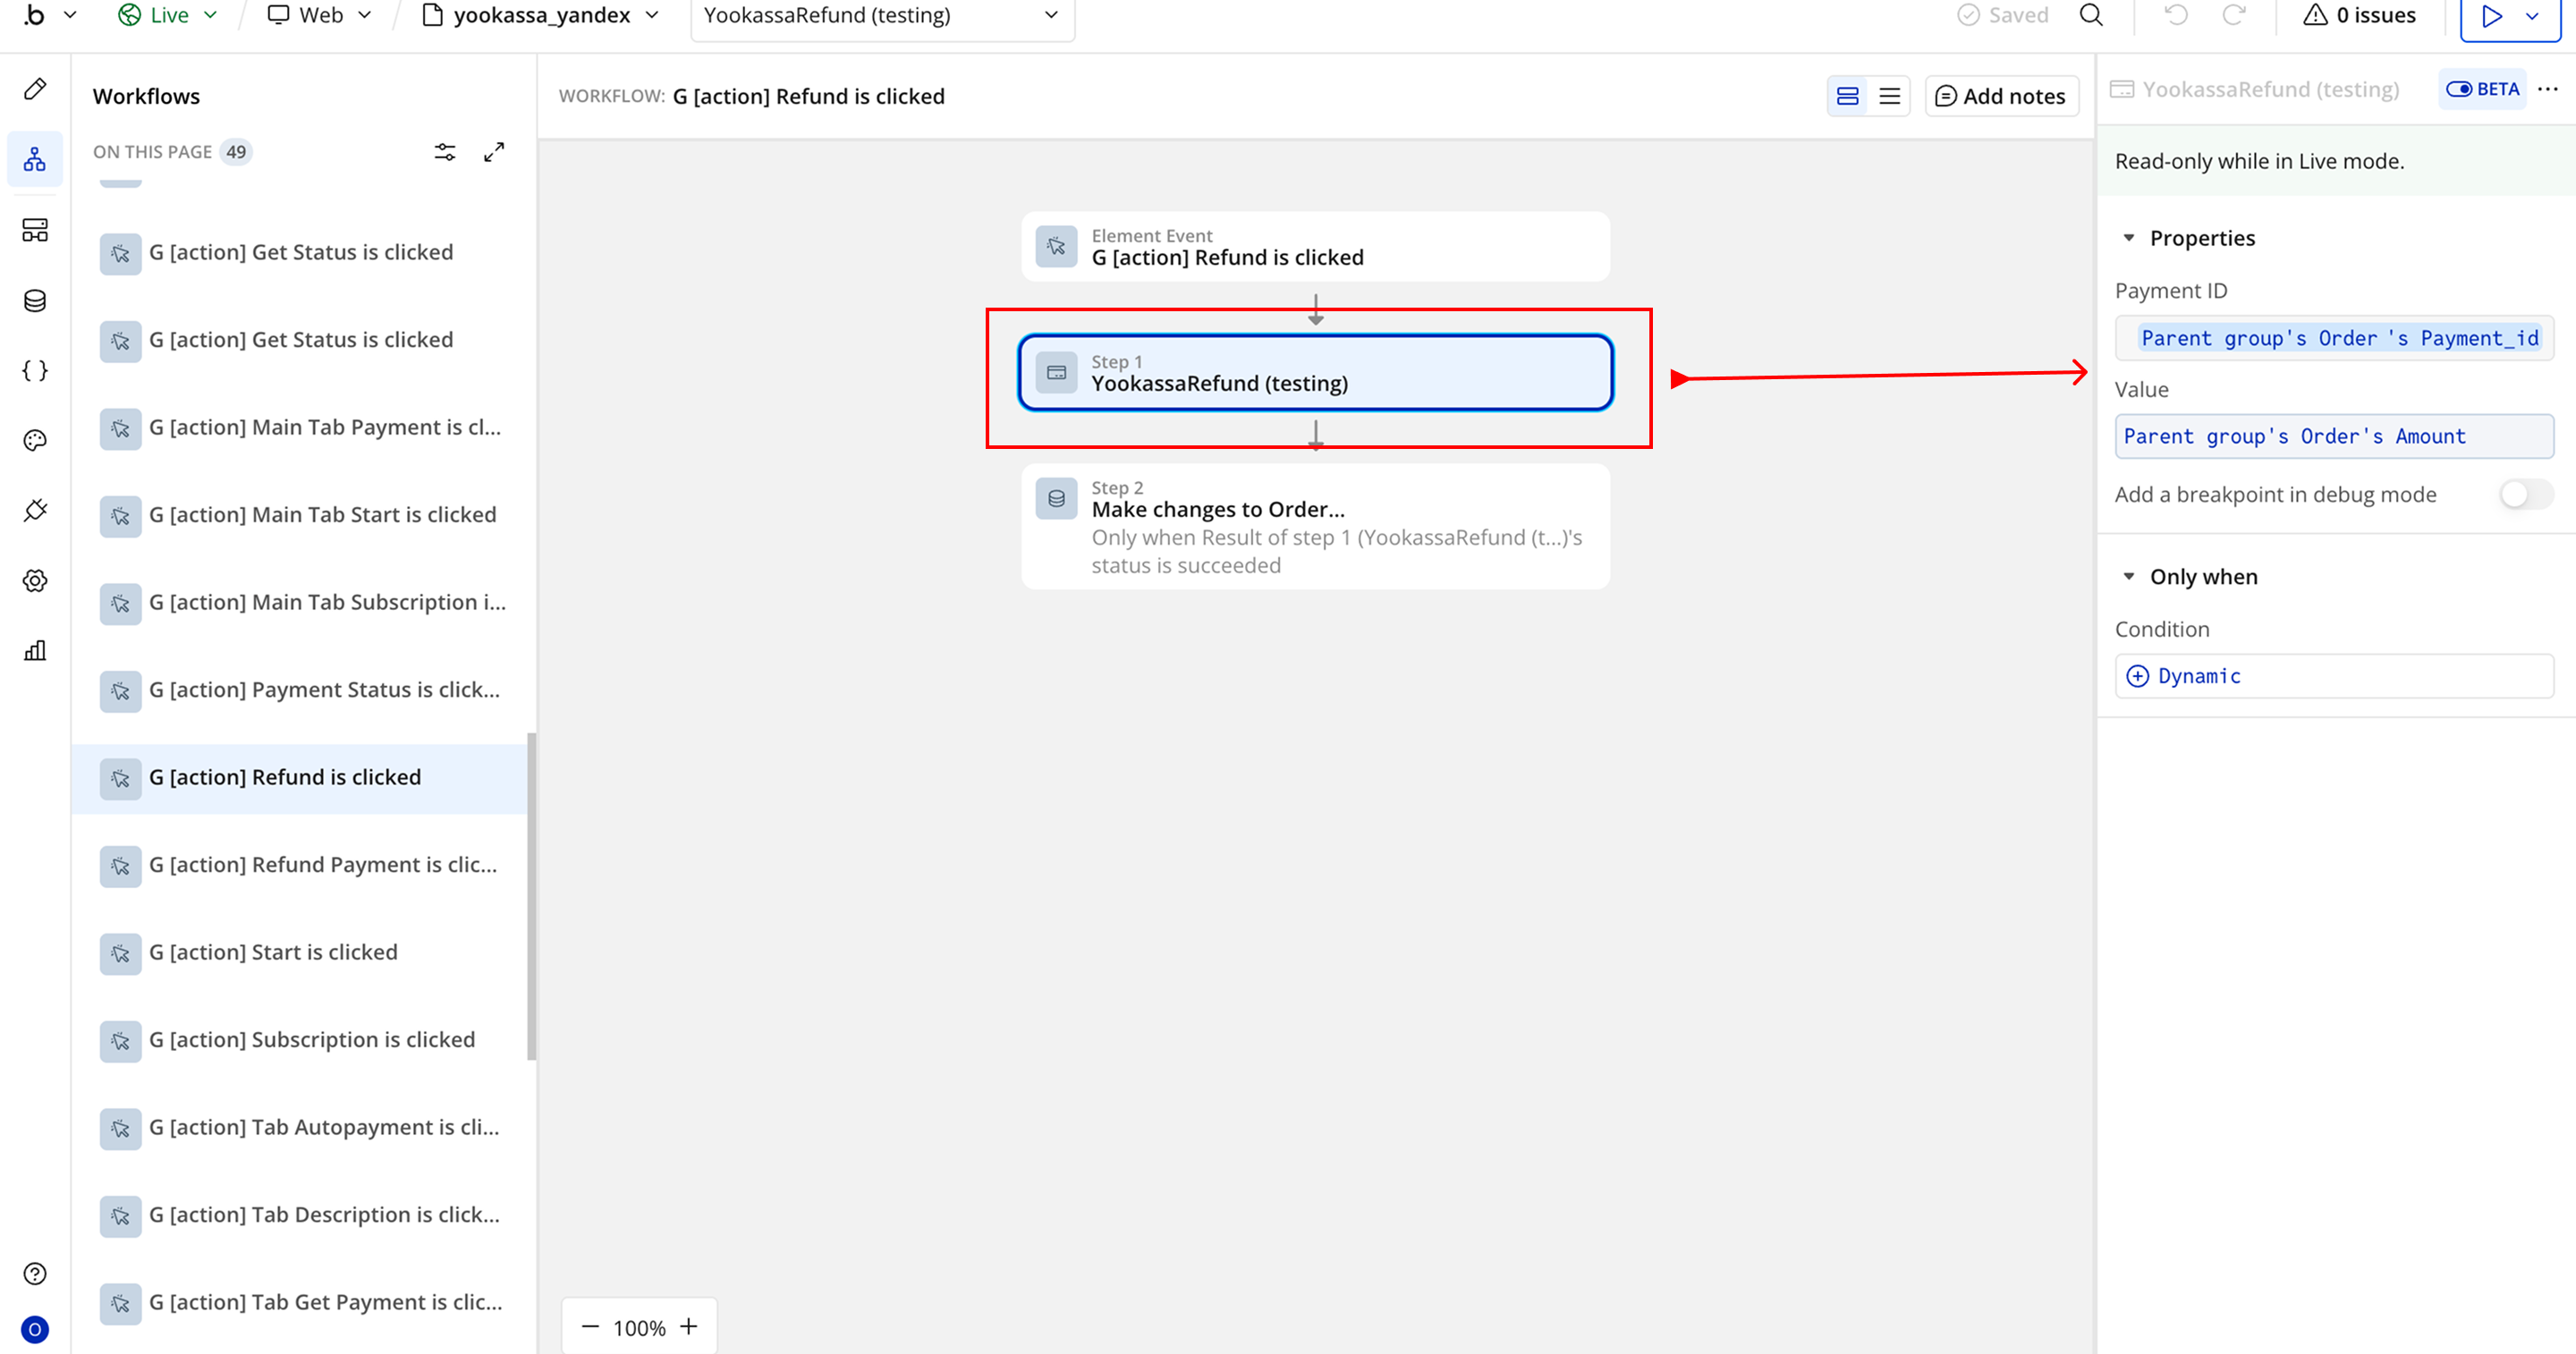Open the Data tab database icon
The width and height of the screenshot is (2576, 1354).
[x=35, y=300]
